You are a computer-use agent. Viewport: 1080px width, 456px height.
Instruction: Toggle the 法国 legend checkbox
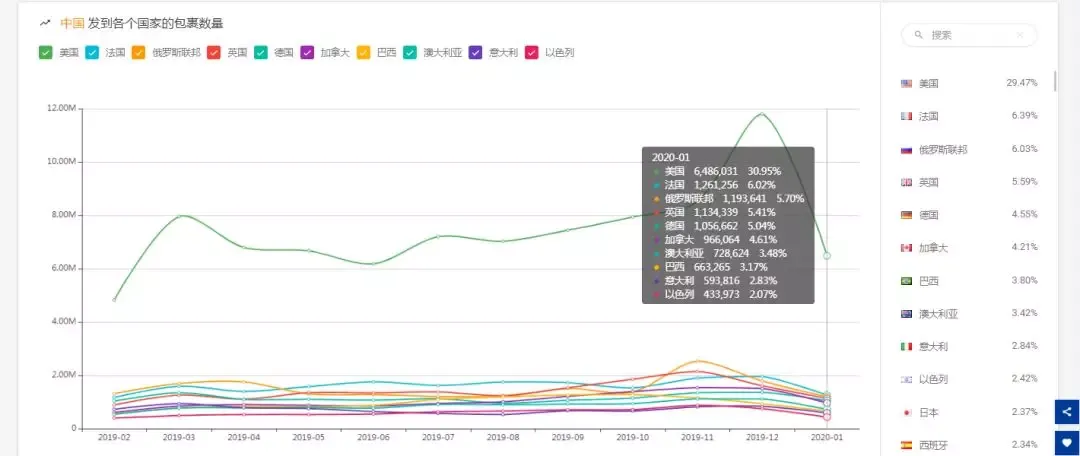(92, 52)
